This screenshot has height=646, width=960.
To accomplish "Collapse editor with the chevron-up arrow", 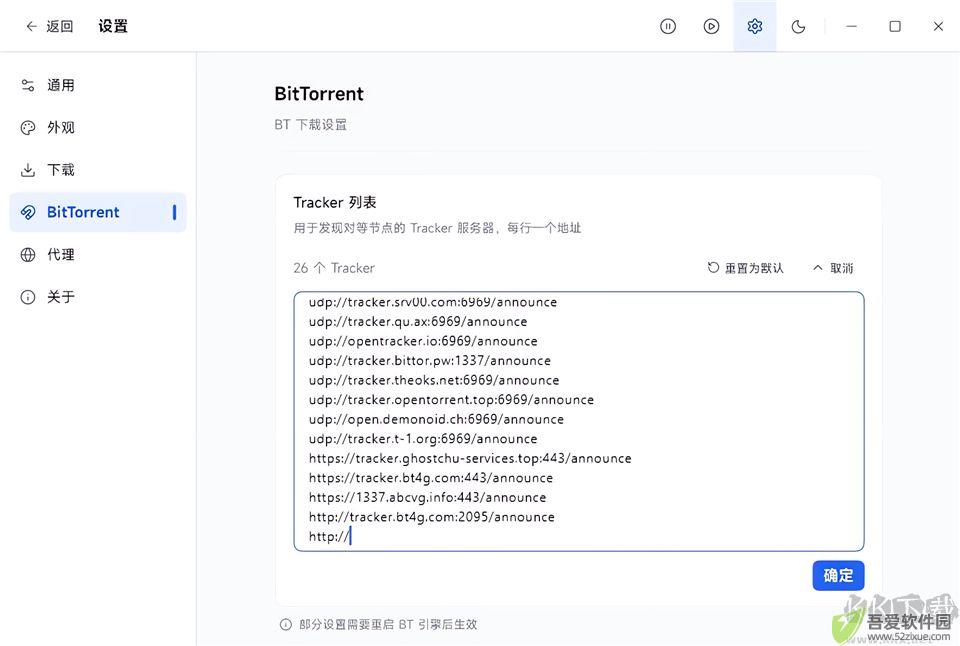I will pos(817,268).
